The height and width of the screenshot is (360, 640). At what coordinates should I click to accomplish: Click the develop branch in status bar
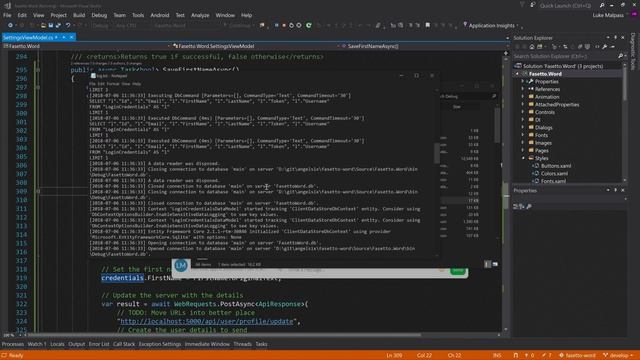(618, 355)
